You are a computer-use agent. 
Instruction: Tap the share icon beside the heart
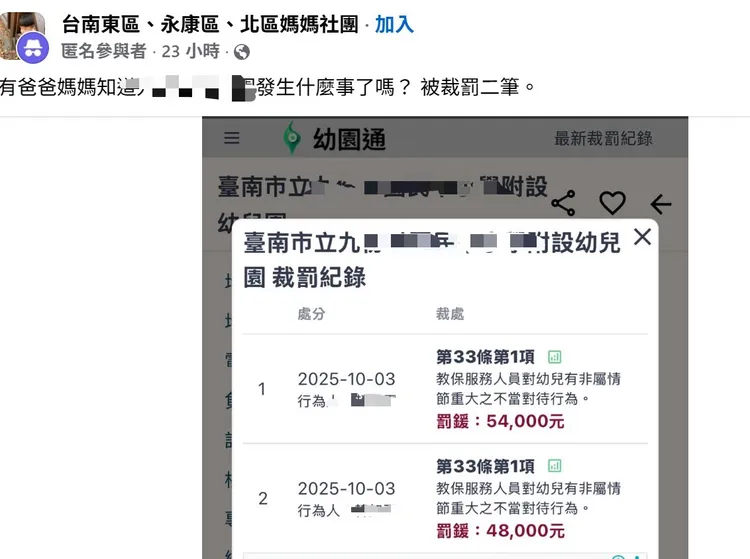tap(563, 203)
